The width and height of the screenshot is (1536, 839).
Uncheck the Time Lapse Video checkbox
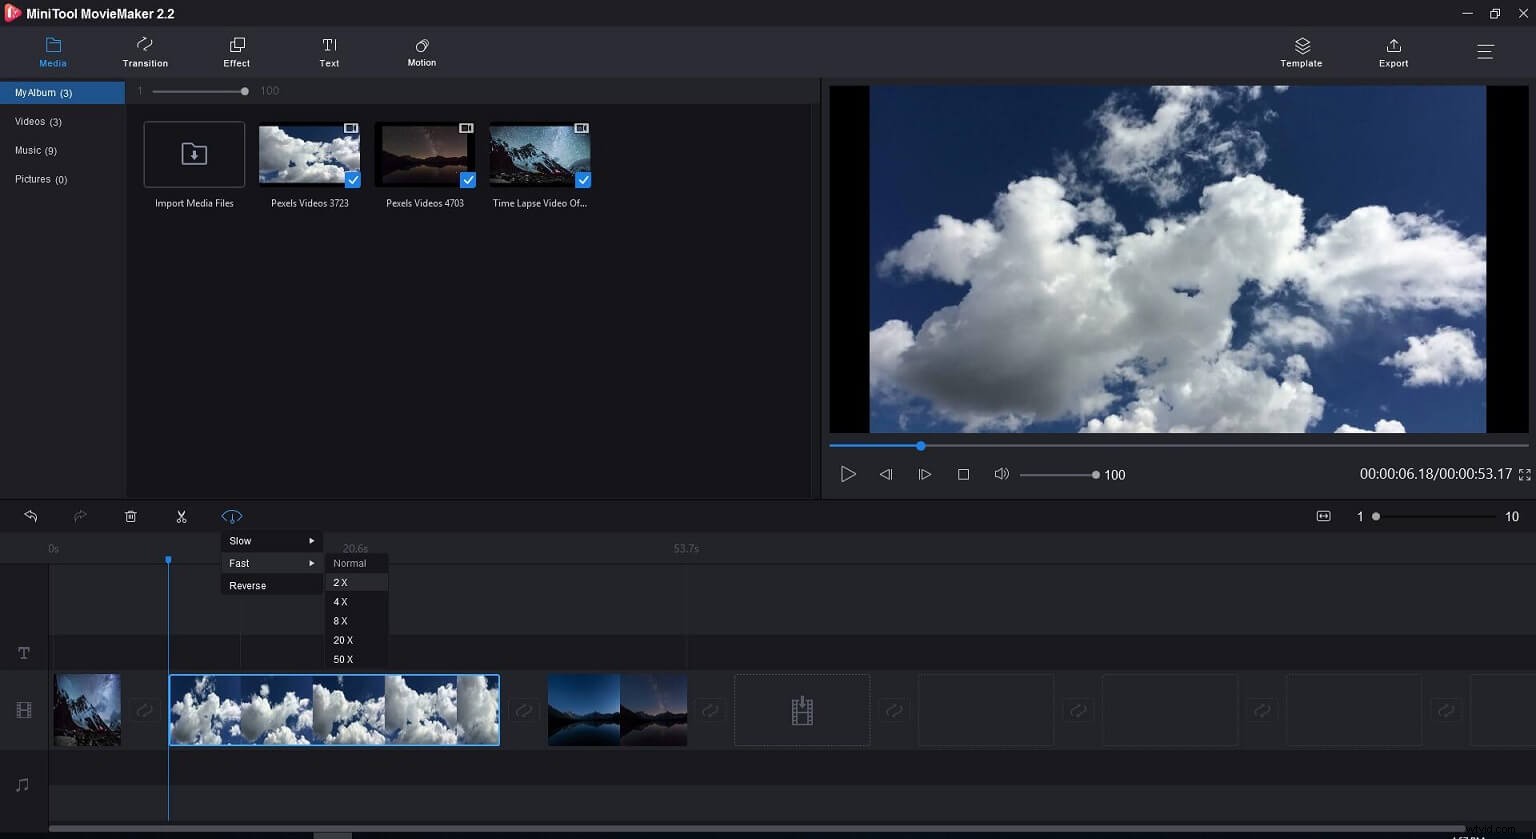coord(583,180)
